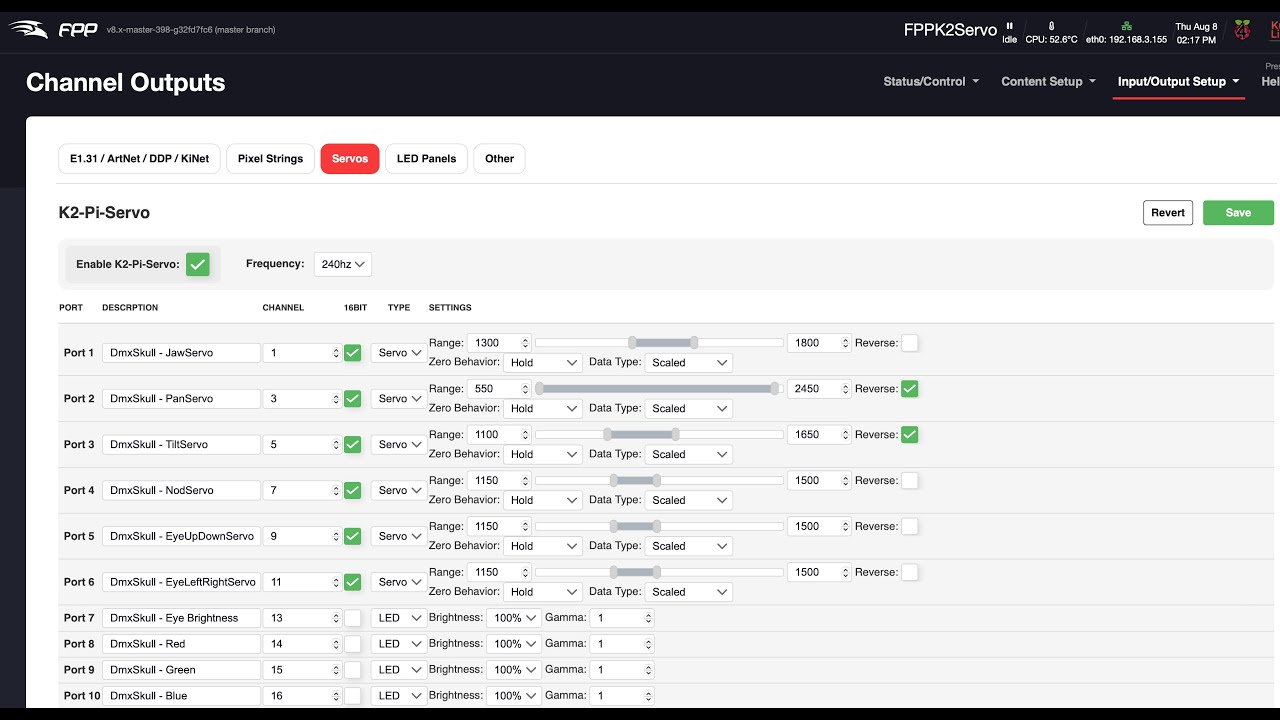
Task: Click the Revert button
Action: tap(1168, 213)
